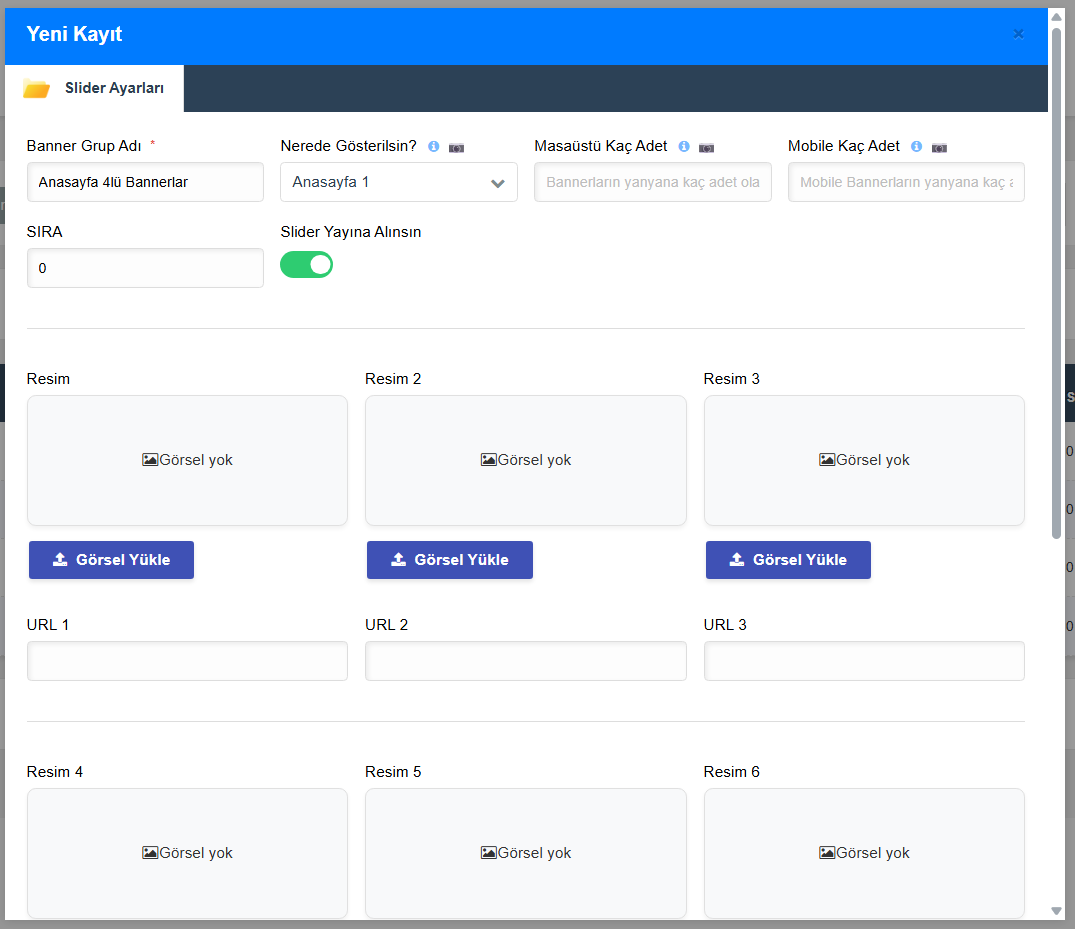Click camera icon next to Masaüstü Kaç Adet
The image size is (1075, 929).
(706, 147)
